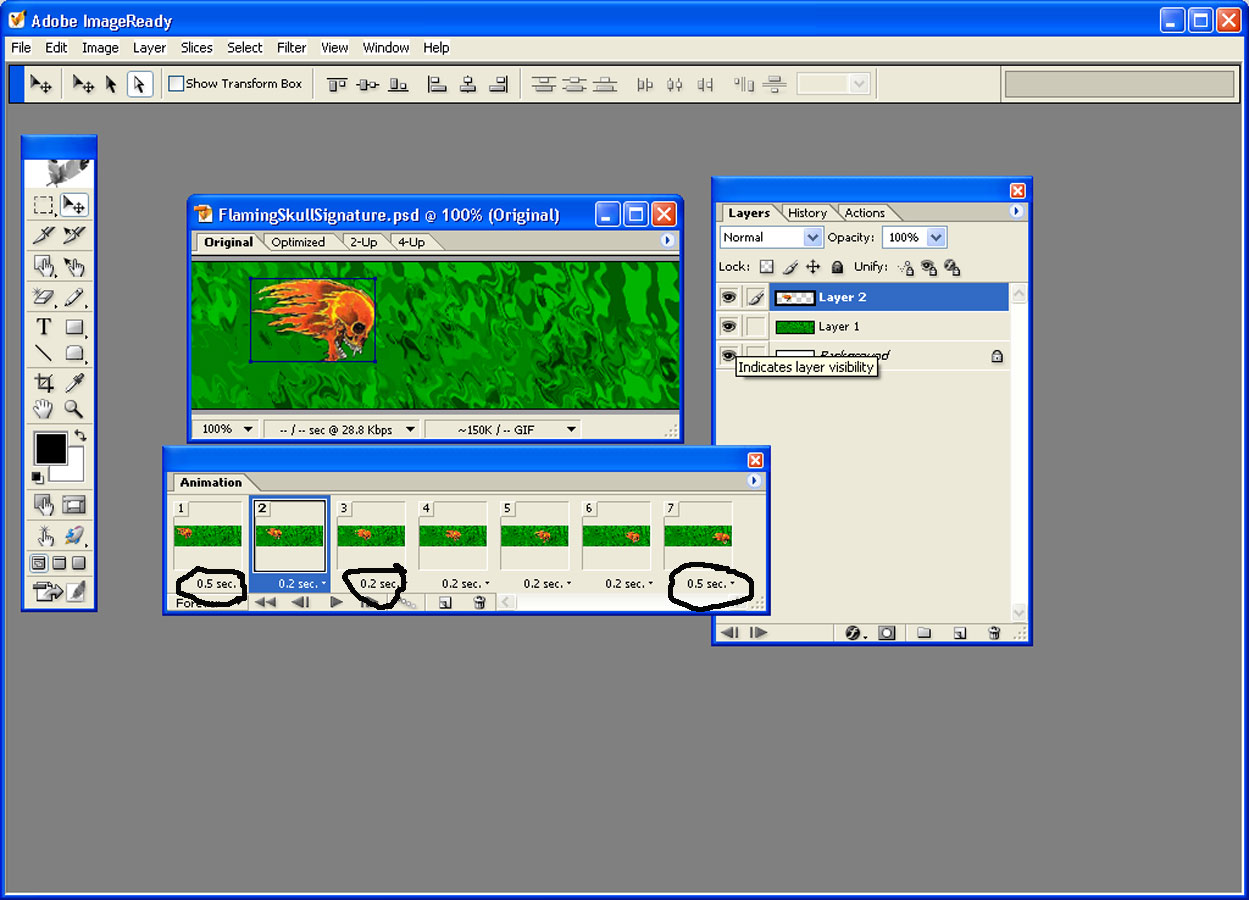Switch to the Actions tab
The width and height of the screenshot is (1249, 900).
point(865,213)
